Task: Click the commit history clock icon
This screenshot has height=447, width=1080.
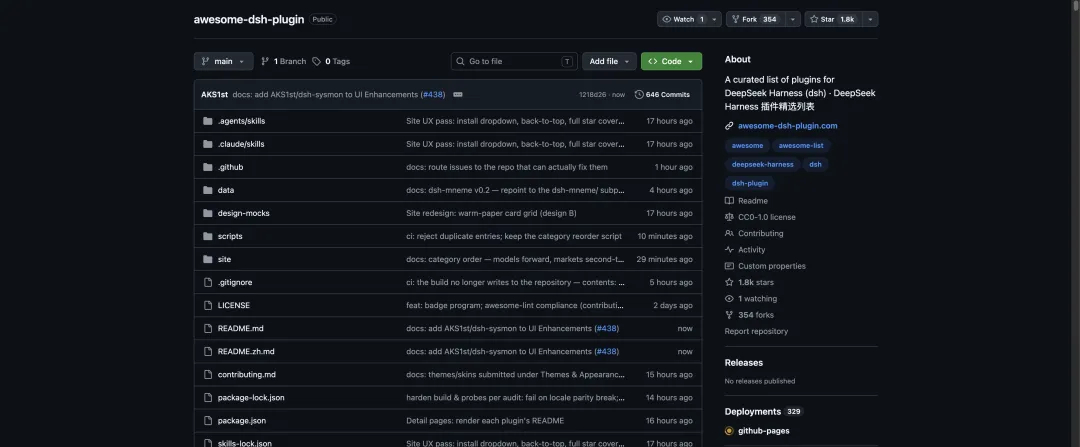Action: coord(639,94)
